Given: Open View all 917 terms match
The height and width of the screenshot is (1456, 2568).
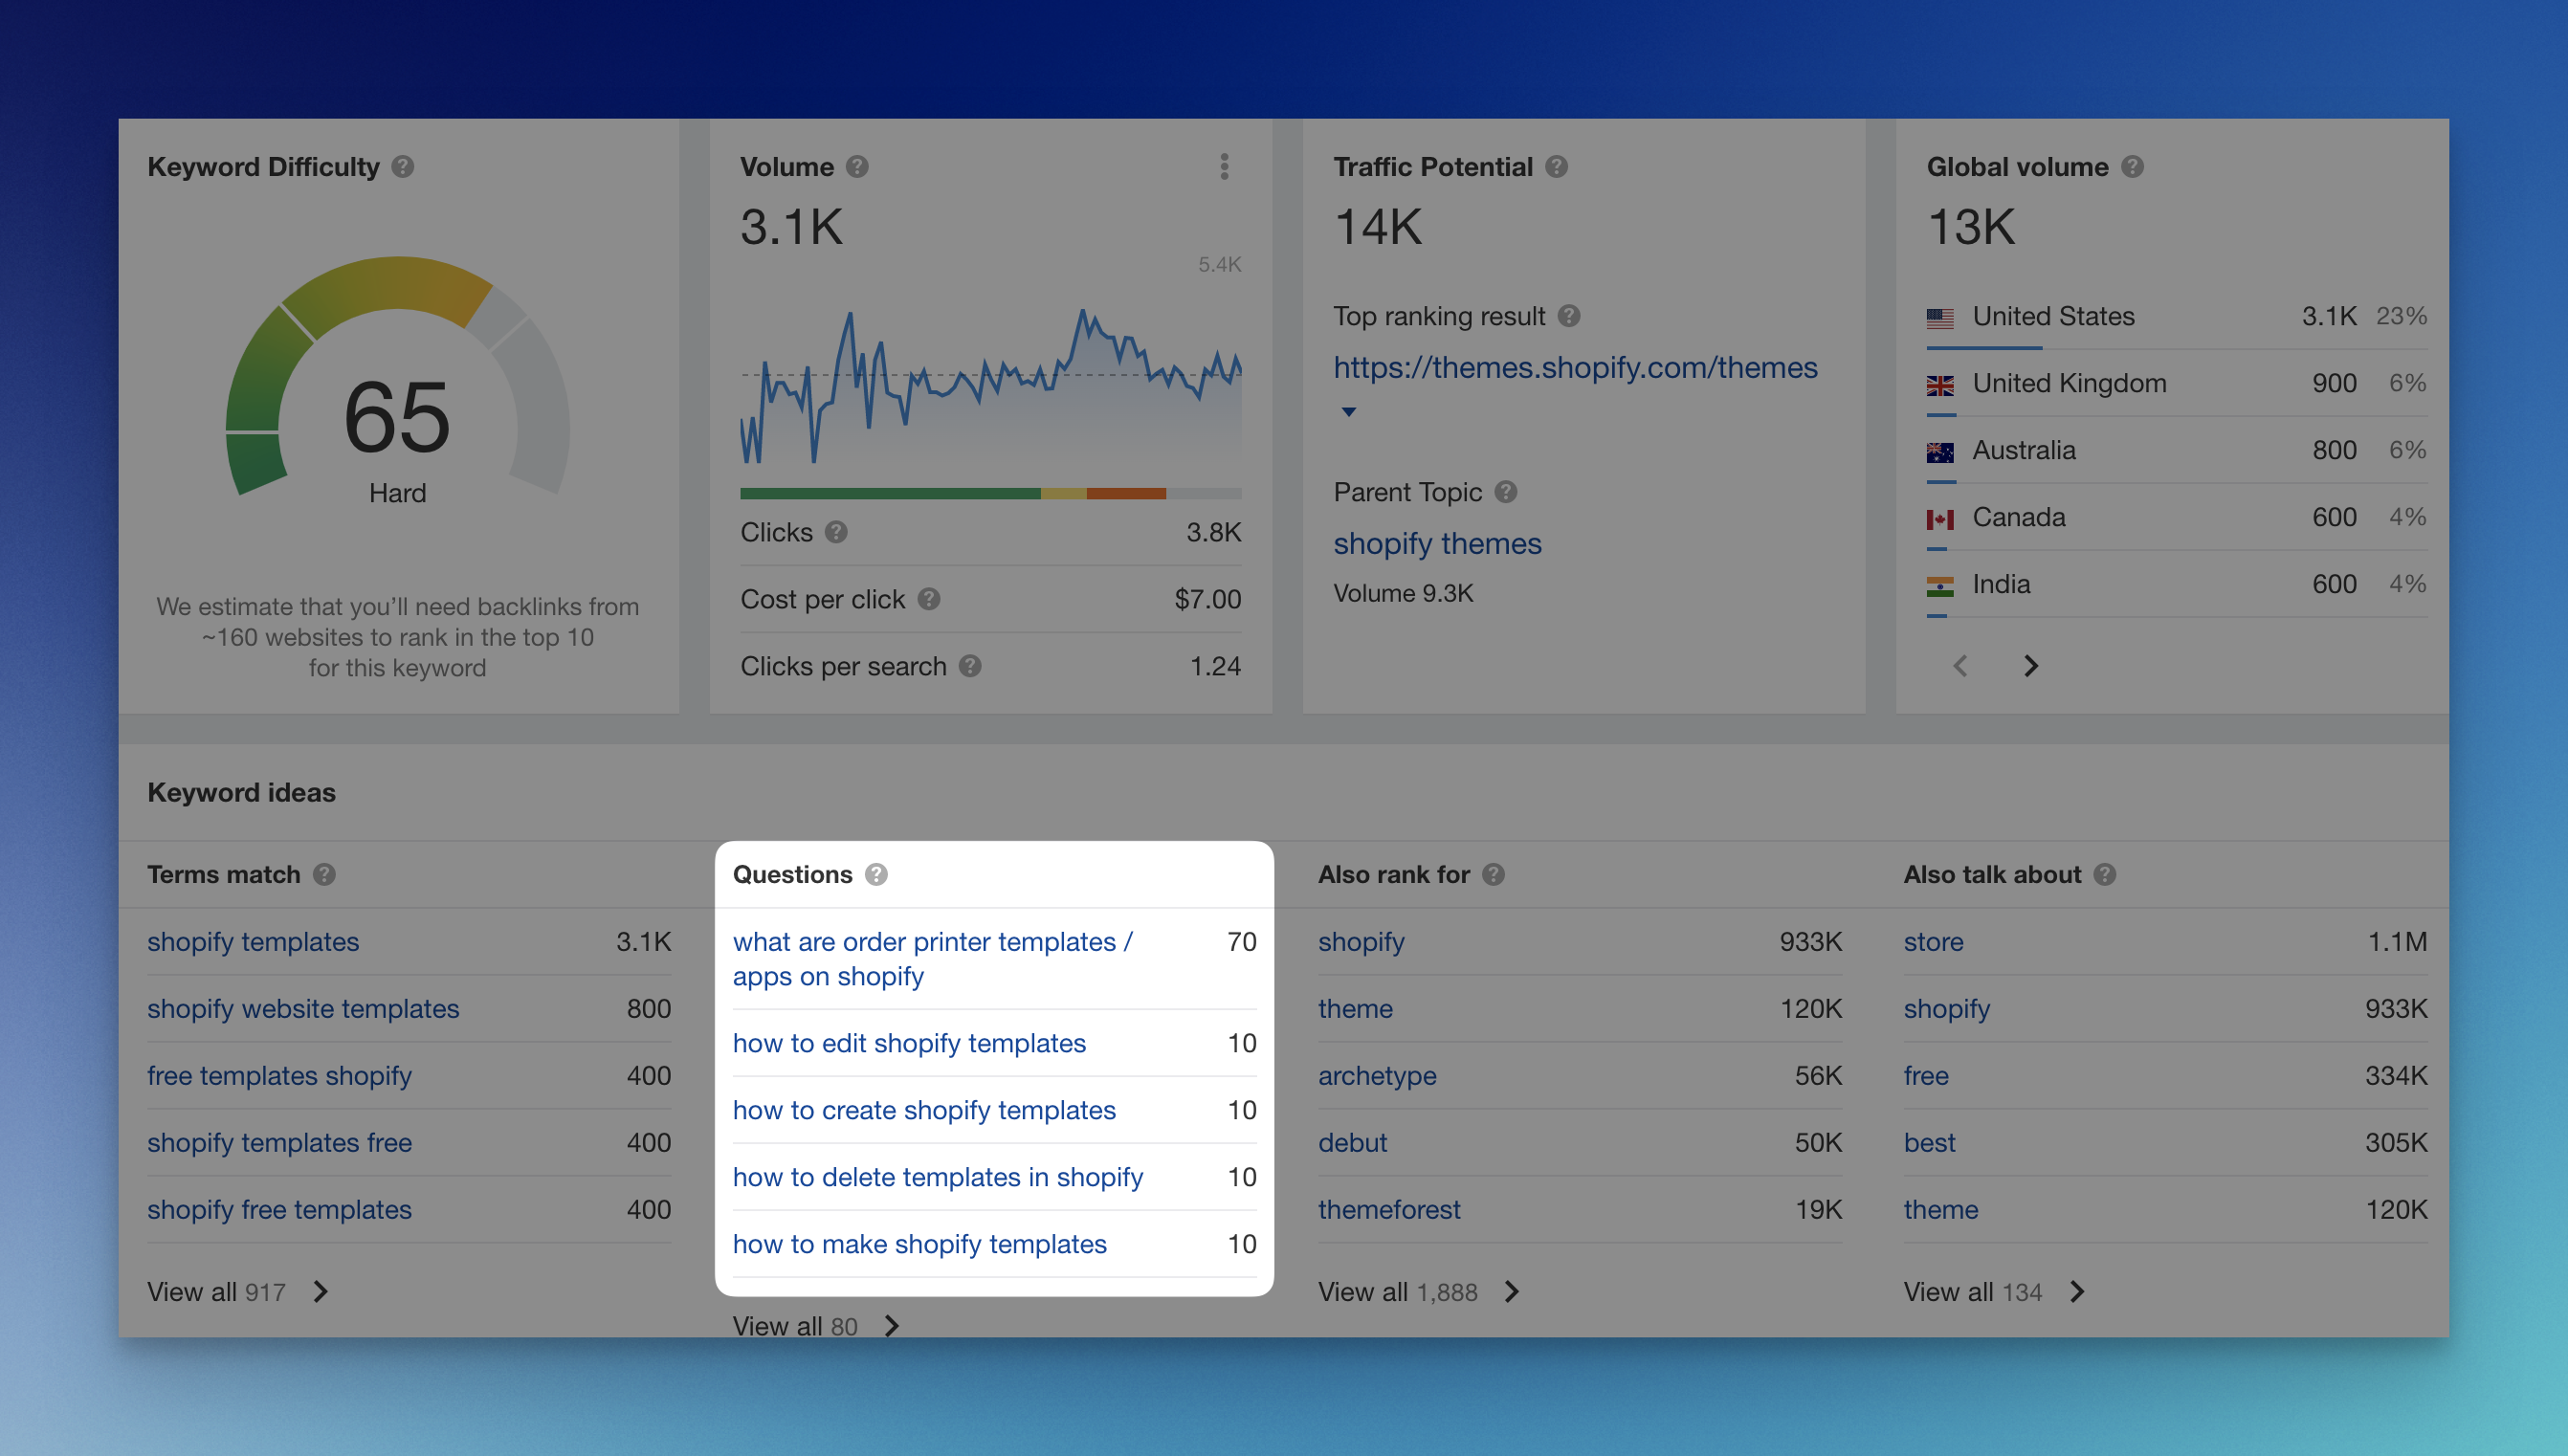Looking at the screenshot, I should click(238, 1292).
